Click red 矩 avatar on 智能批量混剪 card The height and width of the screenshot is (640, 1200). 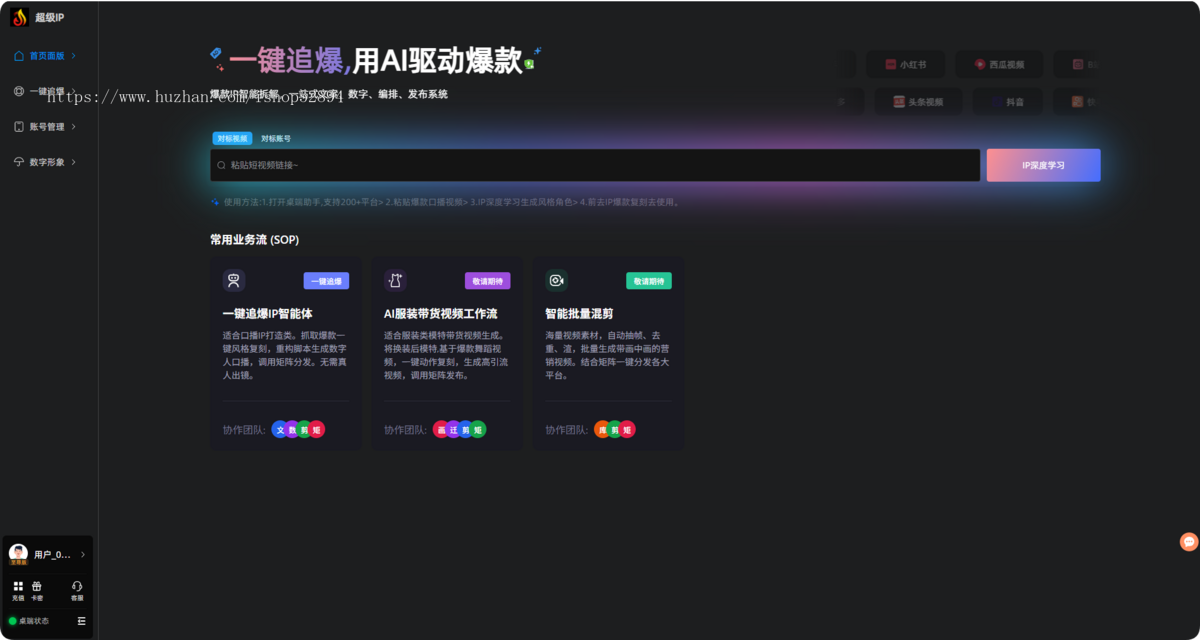tap(627, 430)
